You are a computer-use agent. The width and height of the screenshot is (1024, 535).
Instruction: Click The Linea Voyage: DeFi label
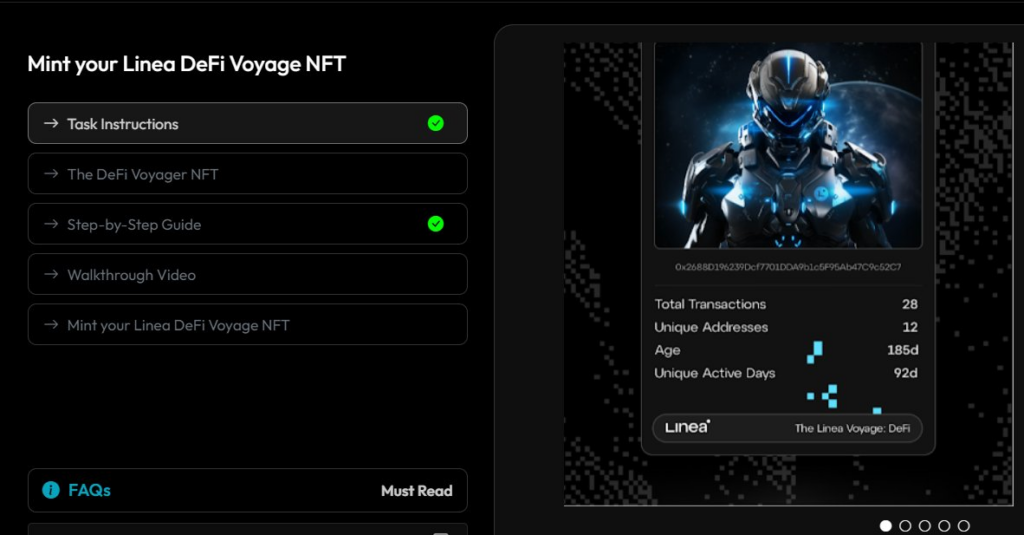(852, 429)
